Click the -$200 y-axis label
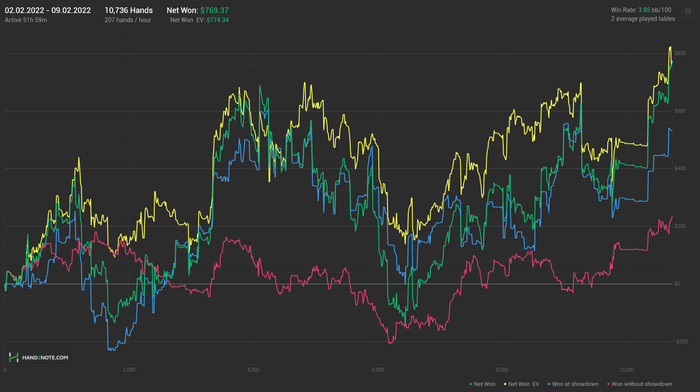The image size is (700, 392). pyautogui.click(x=681, y=342)
